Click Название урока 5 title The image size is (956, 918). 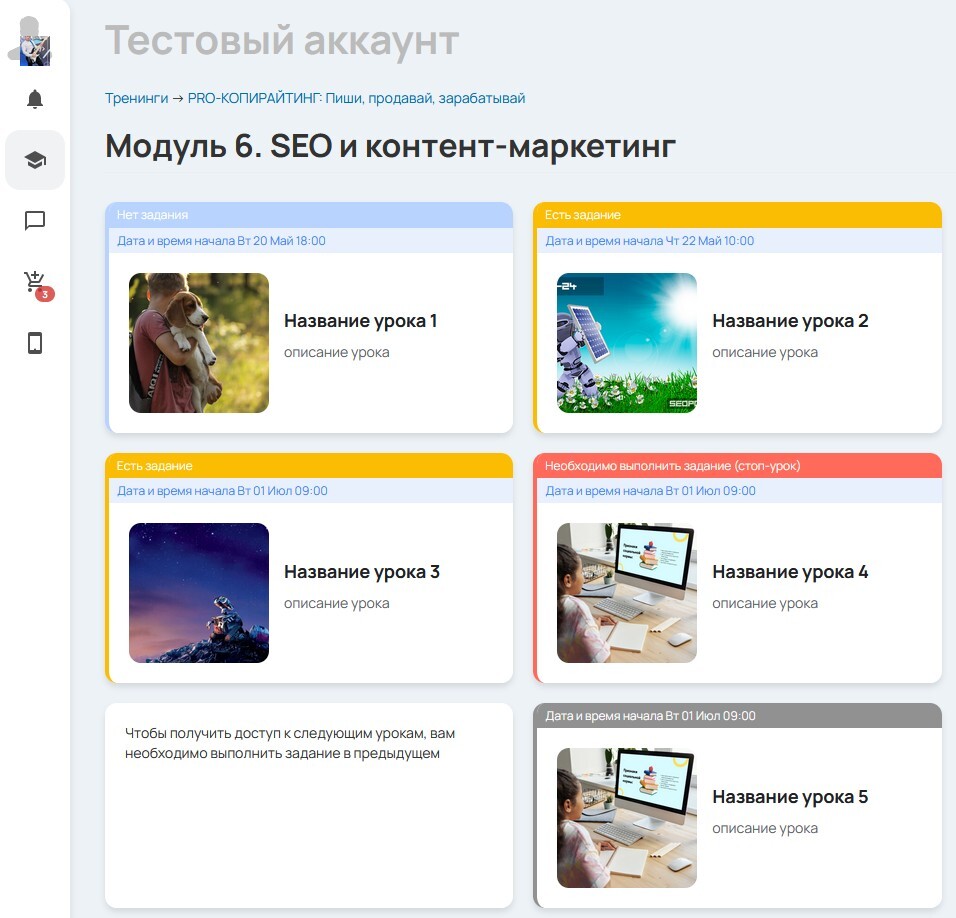790,797
